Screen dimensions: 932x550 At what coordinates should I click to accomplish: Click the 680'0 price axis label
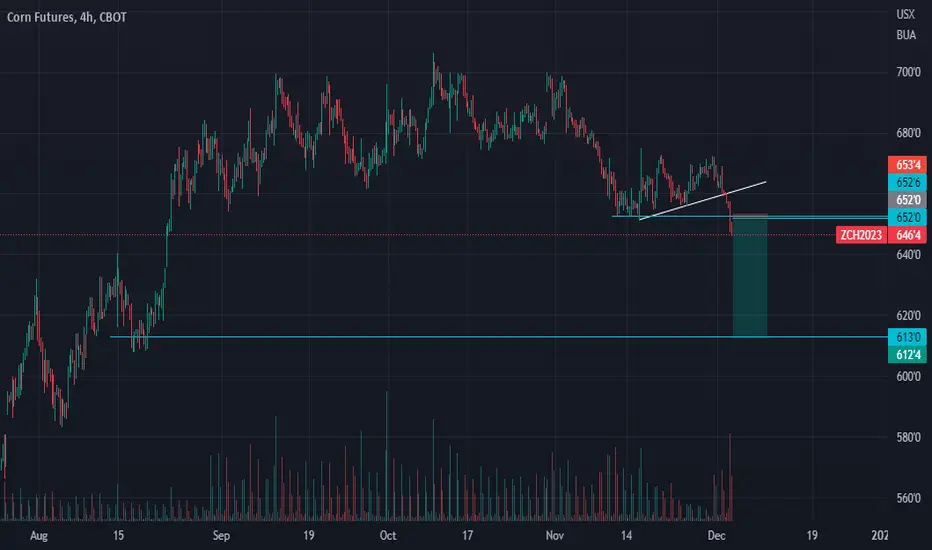(x=908, y=133)
